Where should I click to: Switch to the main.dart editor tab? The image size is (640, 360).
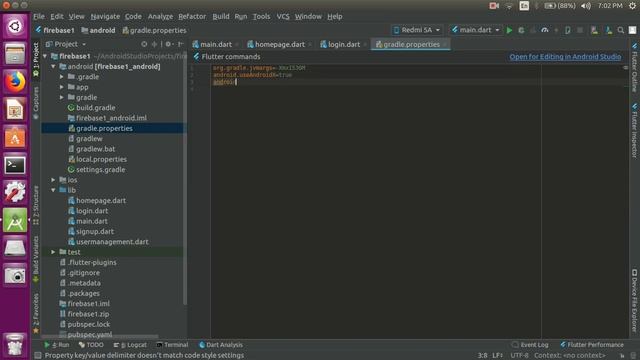(216, 44)
